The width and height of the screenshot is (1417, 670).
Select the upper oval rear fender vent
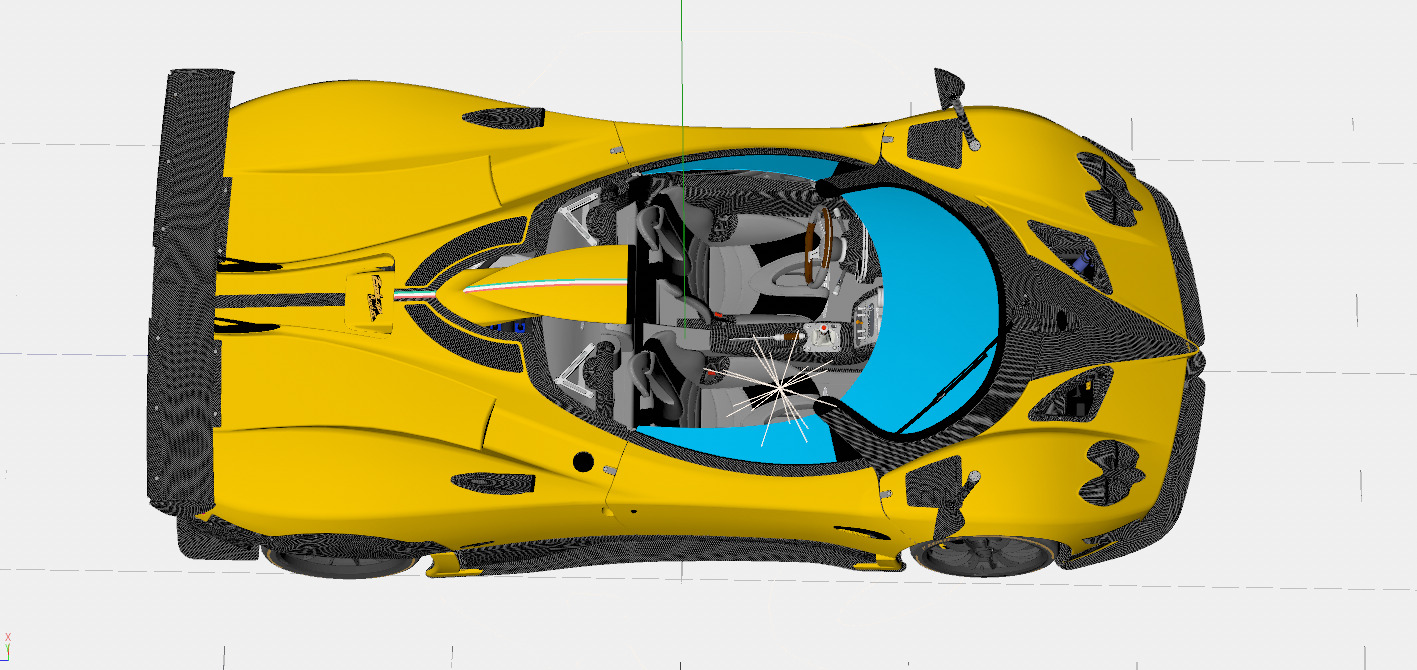(x=503, y=118)
